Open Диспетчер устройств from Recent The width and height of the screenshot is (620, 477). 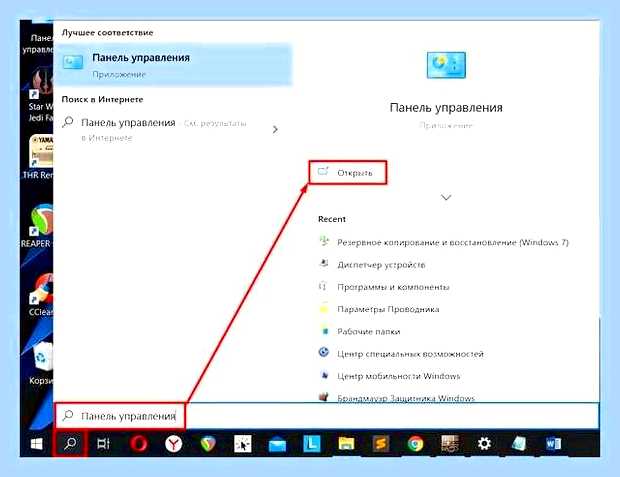(372, 265)
